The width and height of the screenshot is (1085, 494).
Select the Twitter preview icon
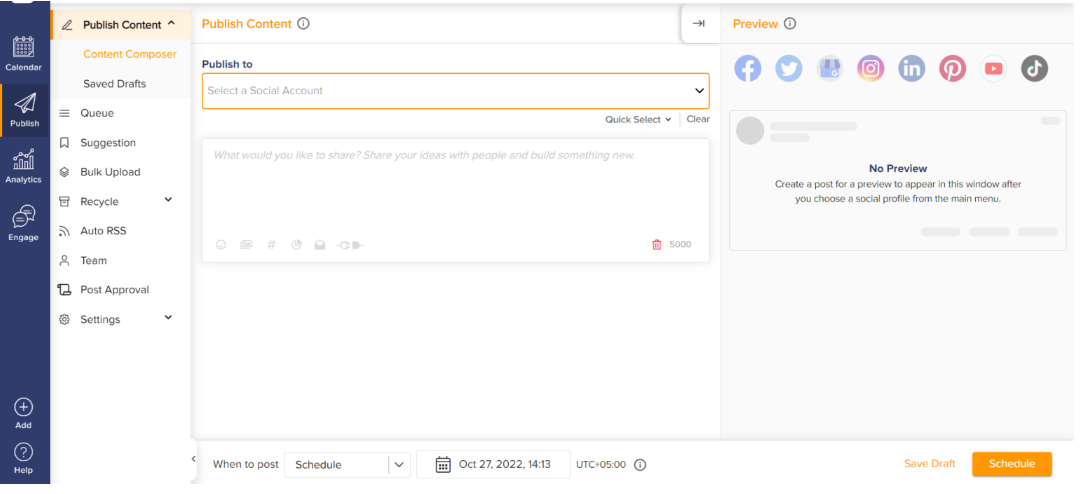(x=789, y=68)
